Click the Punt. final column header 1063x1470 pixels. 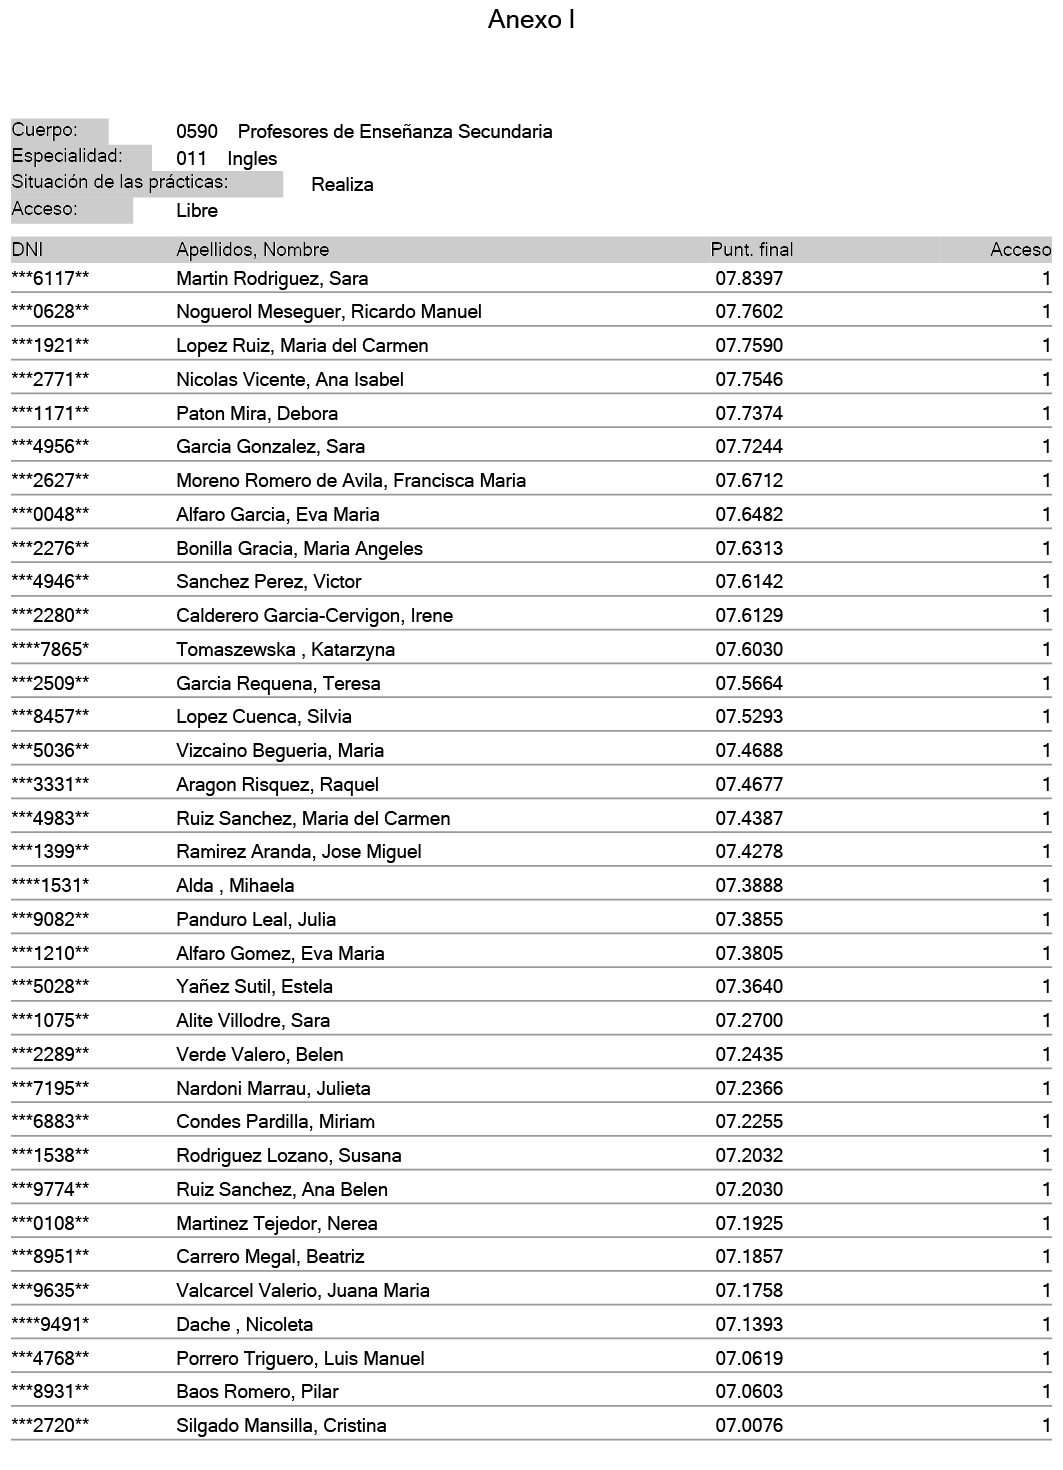(x=751, y=250)
